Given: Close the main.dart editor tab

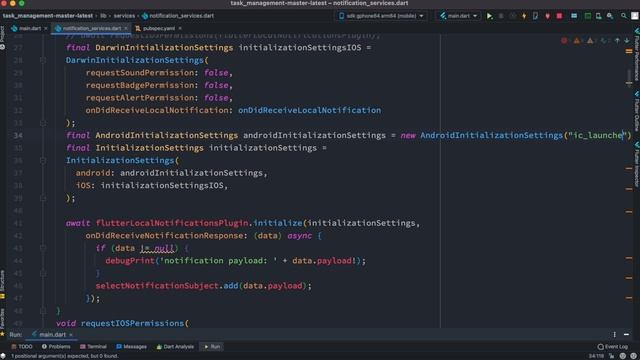Looking at the screenshot, I should 46,29.
